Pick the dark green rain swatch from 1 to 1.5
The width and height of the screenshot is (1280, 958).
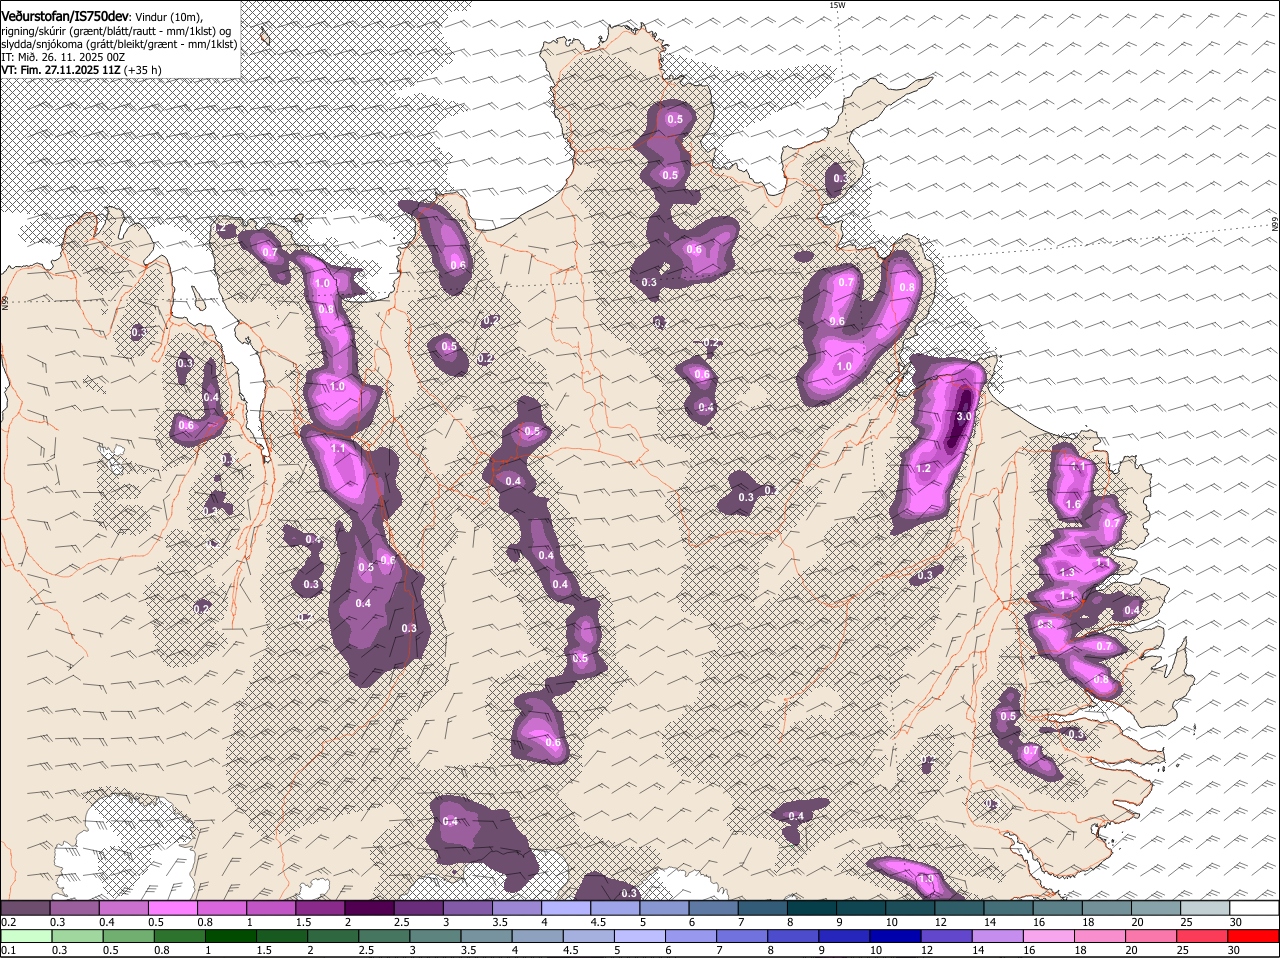pyautogui.click(x=232, y=936)
